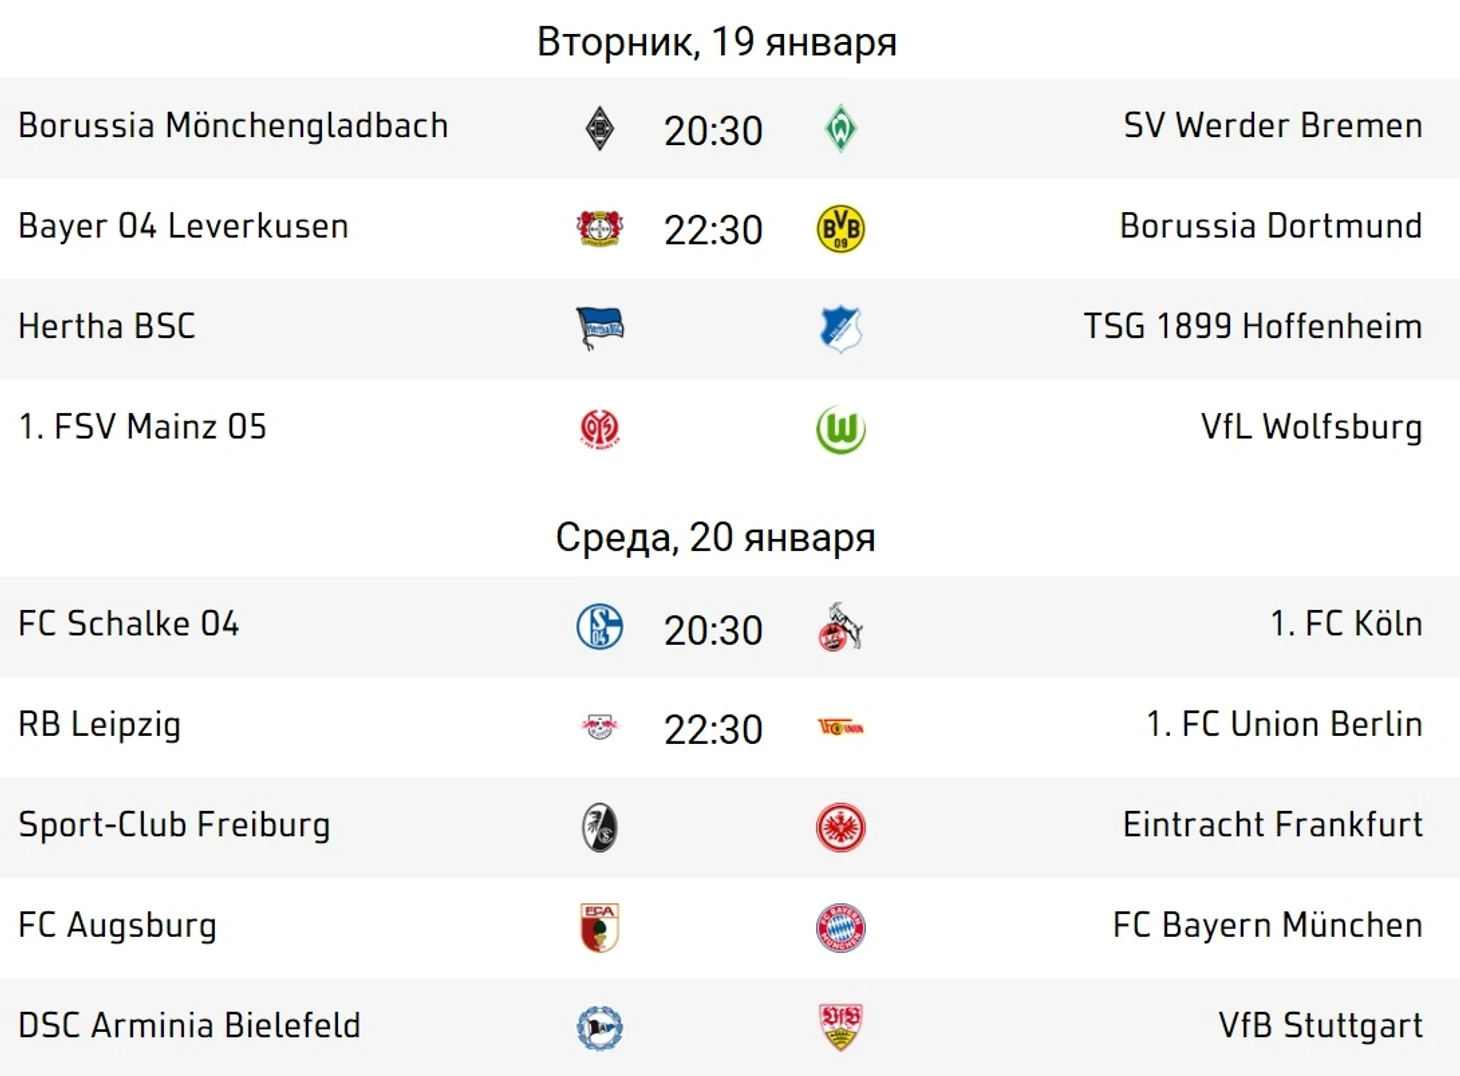Click the Hoffenheim blue crest
This screenshot has width=1460, height=1076.
point(840,329)
